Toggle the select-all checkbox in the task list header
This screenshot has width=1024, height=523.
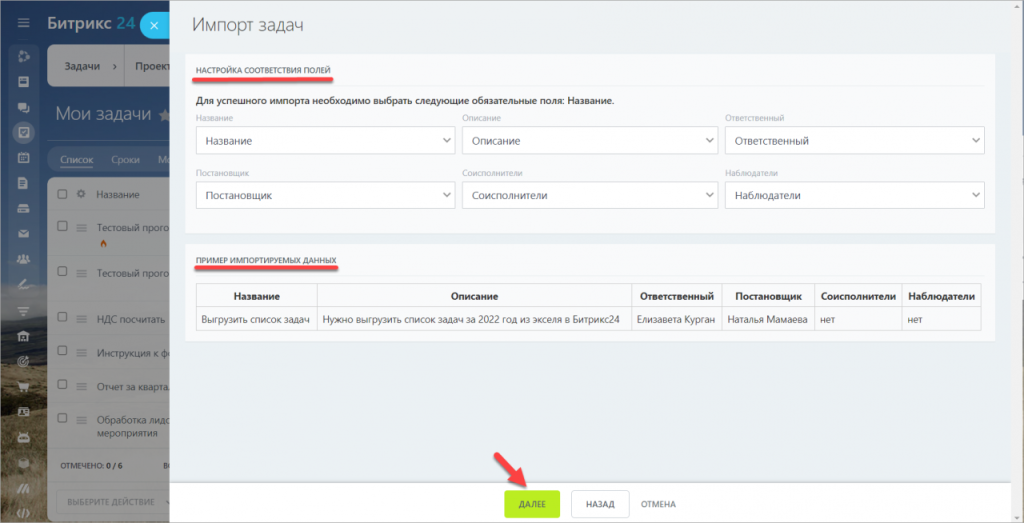coord(62,194)
